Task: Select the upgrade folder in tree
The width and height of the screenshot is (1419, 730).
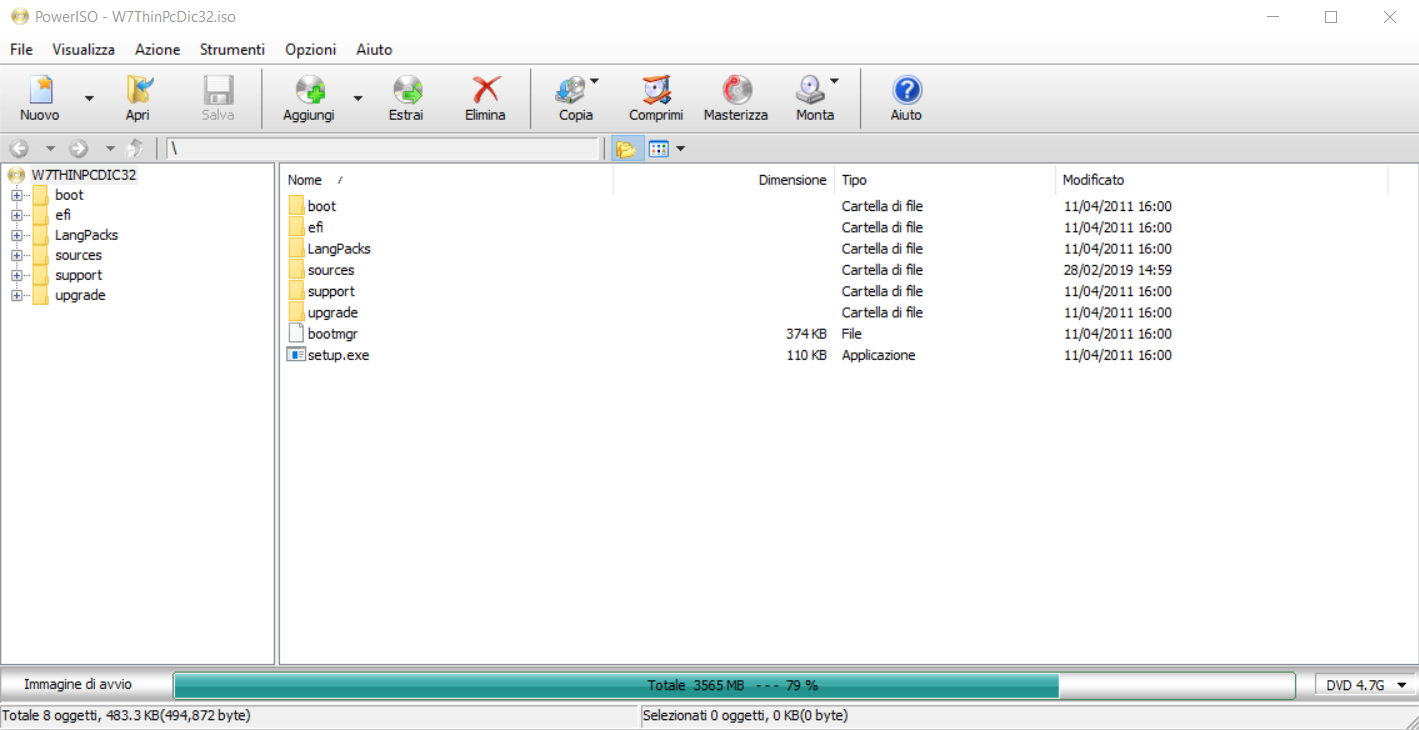Action: pos(80,295)
